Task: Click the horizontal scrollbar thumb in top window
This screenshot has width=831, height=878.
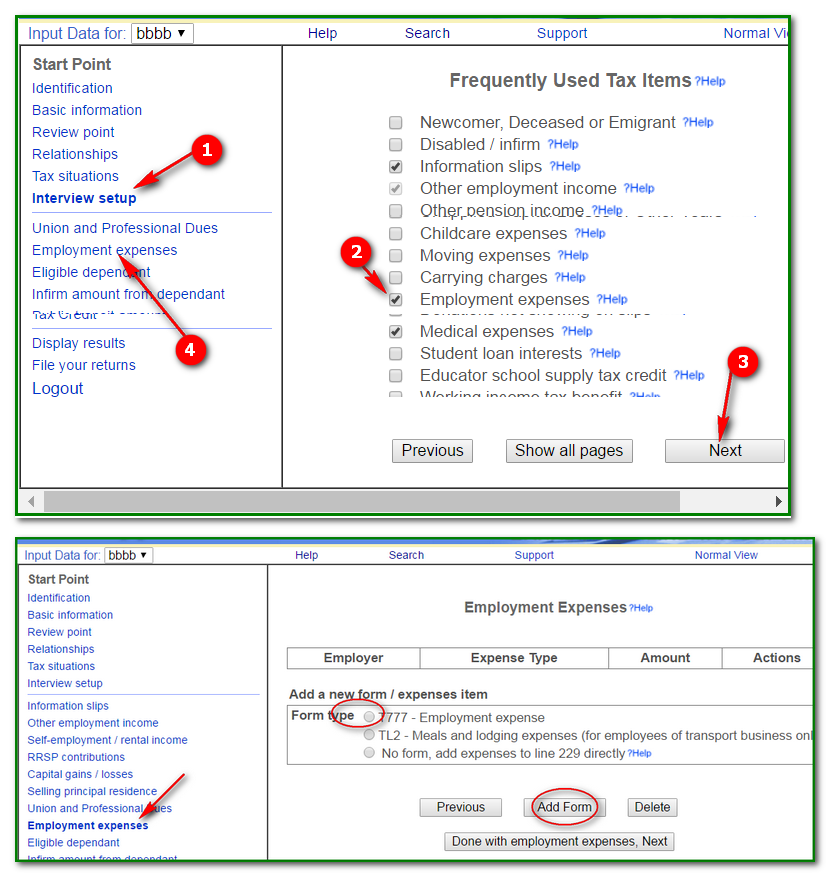Action: point(362,501)
